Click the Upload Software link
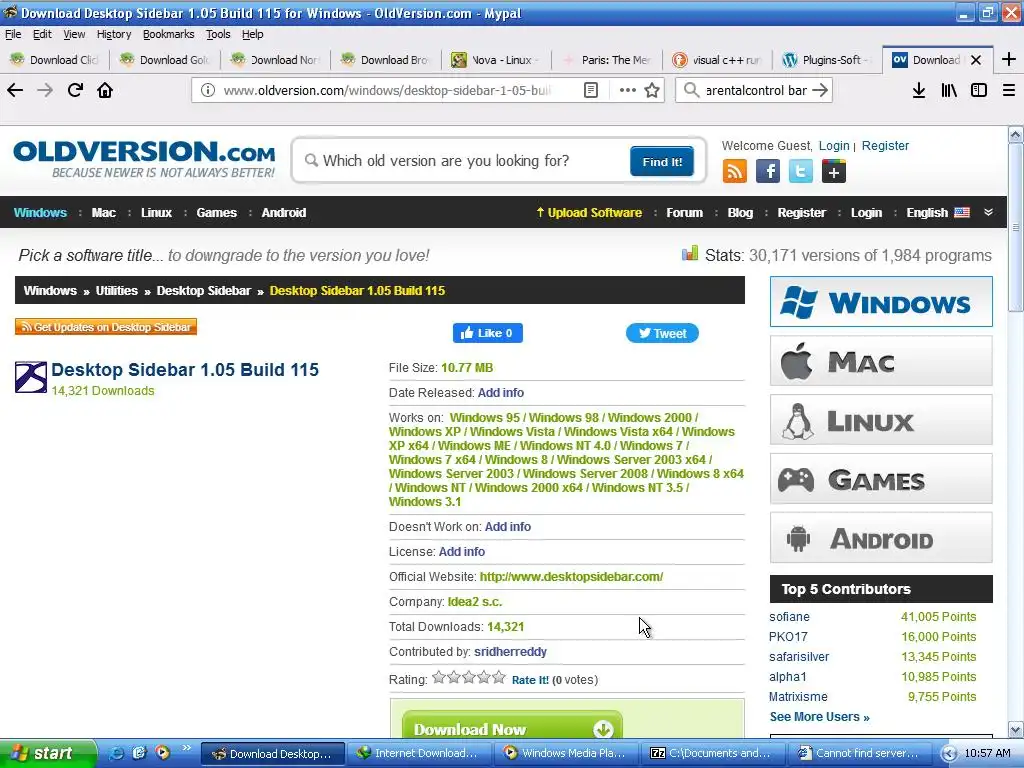The width and height of the screenshot is (1024, 768). click(588, 212)
